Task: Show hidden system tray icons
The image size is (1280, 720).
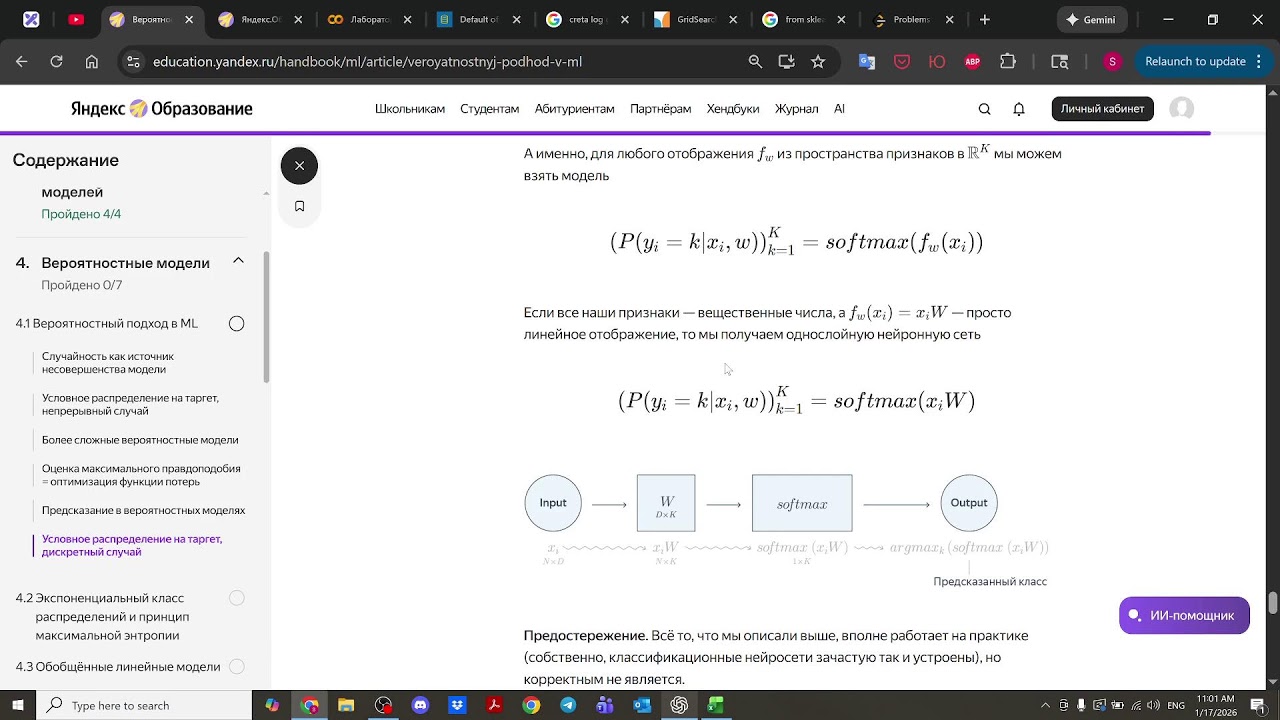Action: 1044,705
